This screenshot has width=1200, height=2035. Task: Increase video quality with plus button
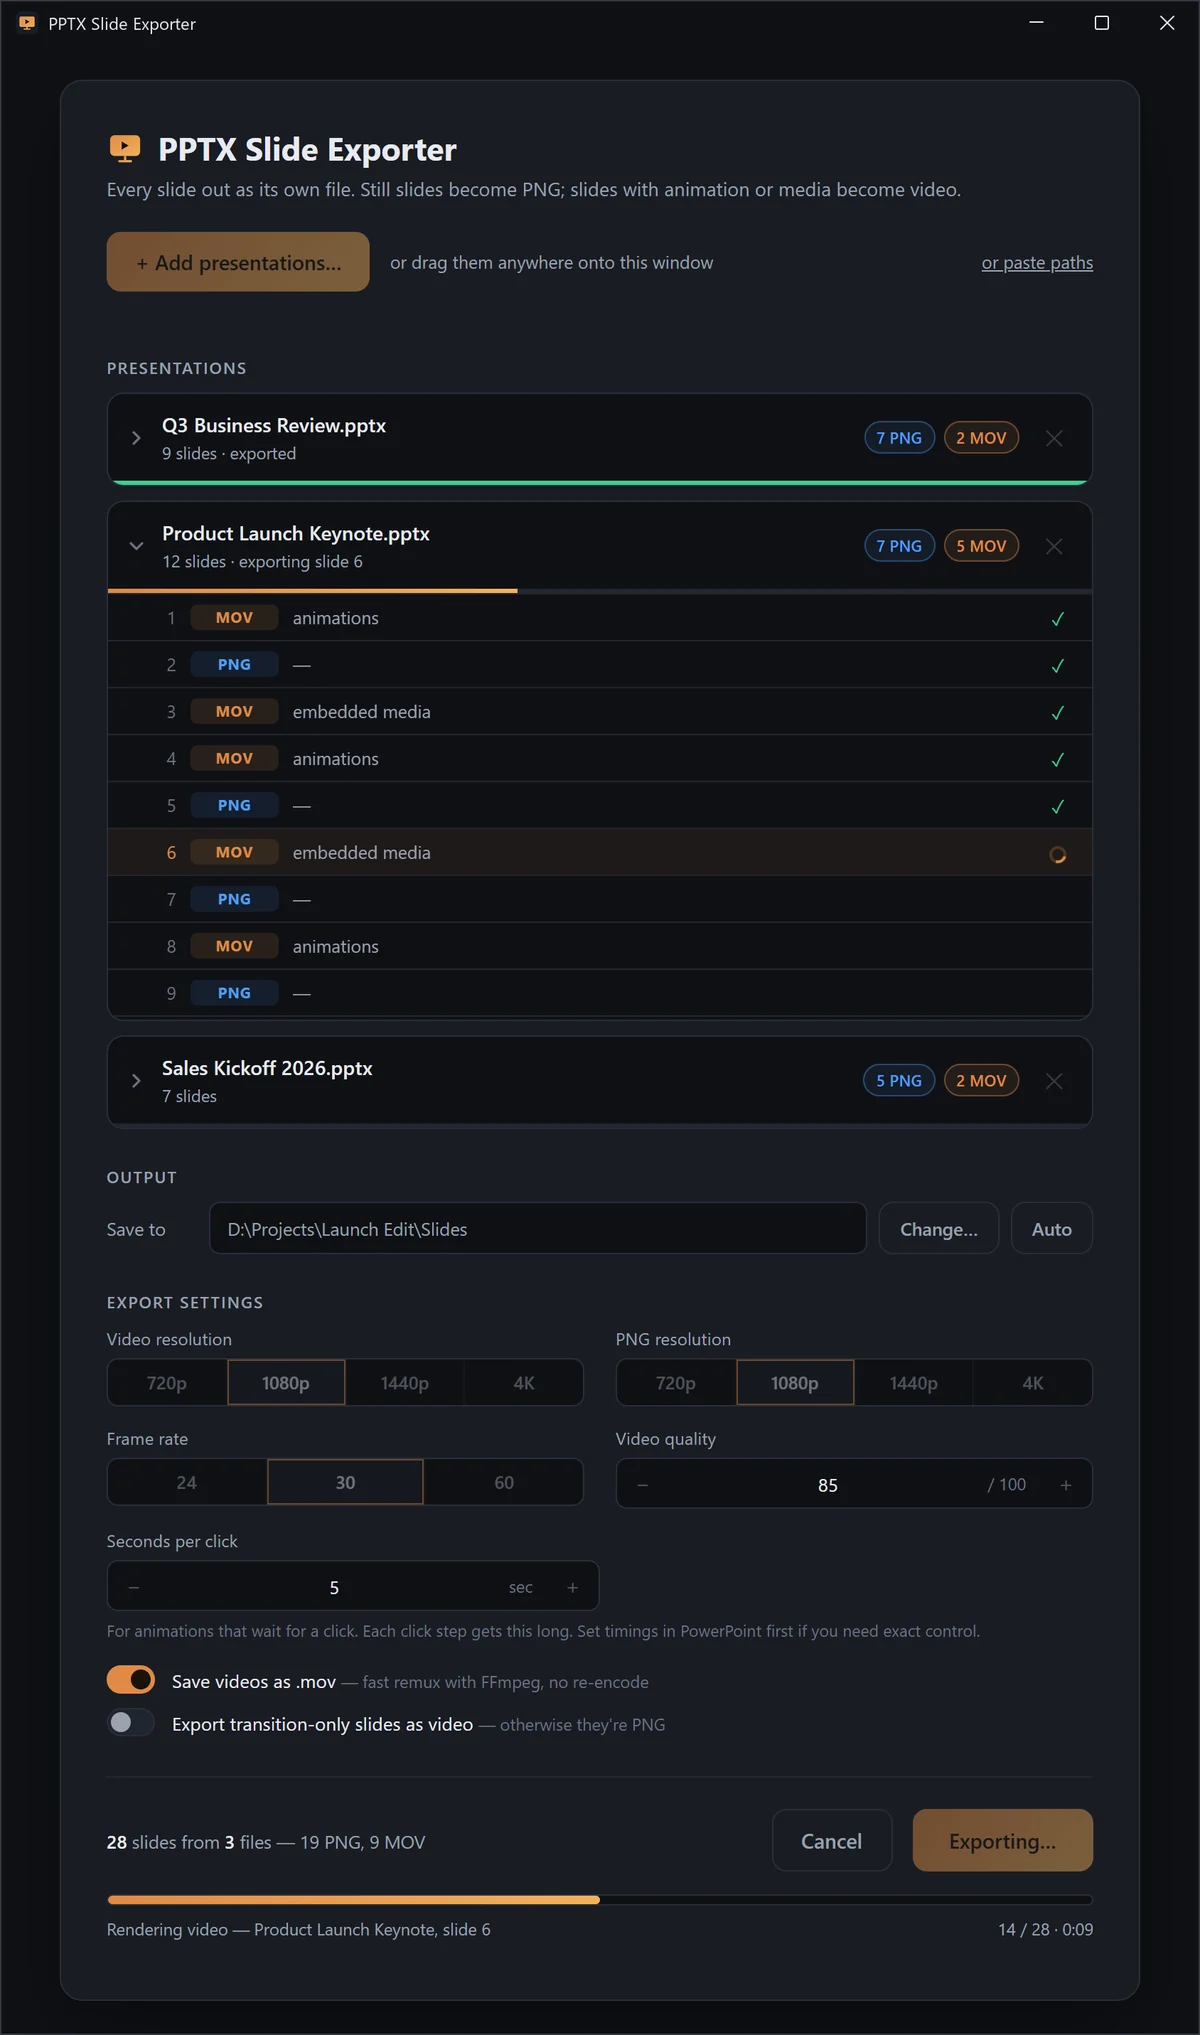1066,1485
